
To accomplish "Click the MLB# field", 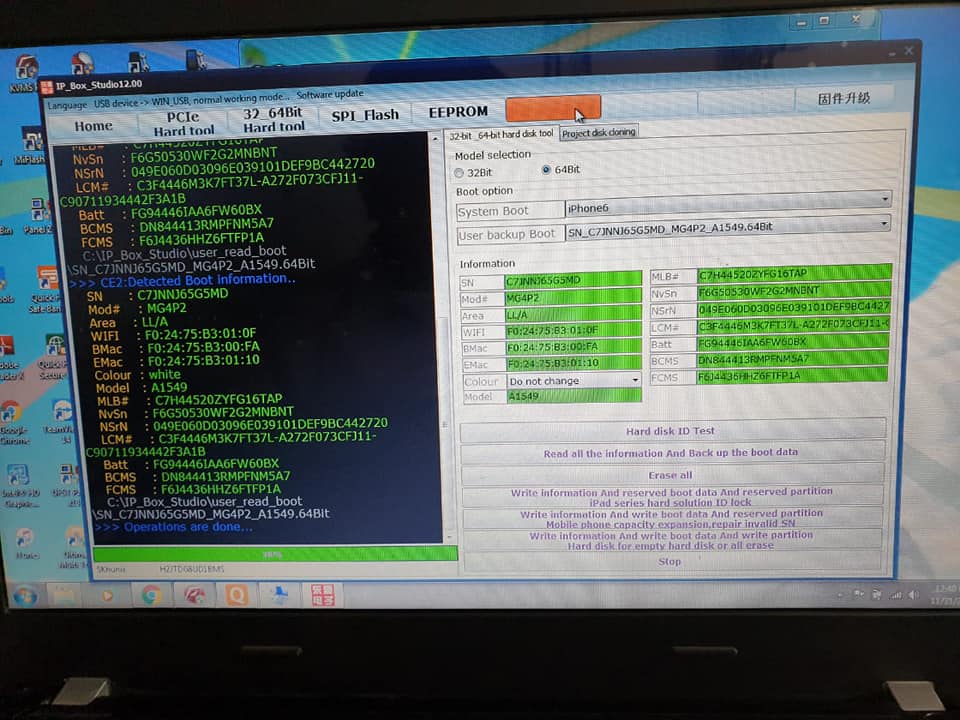I will 793,274.
